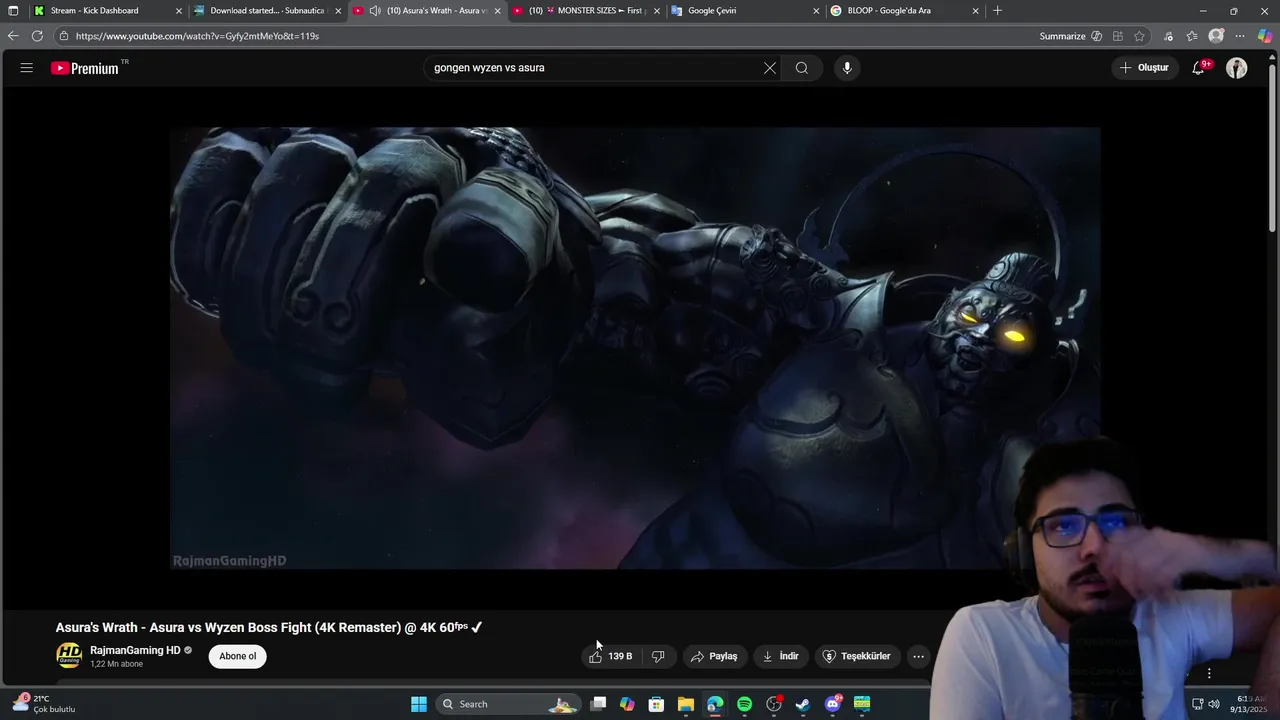Open the Windows Start menu
1280x720 pixels.
point(419,704)
